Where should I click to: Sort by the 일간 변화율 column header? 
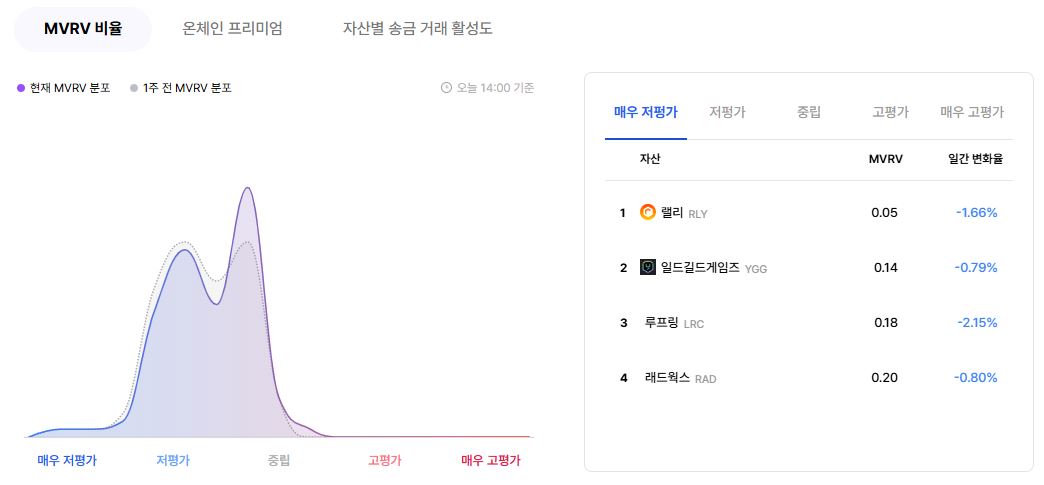tap(975, 159)
